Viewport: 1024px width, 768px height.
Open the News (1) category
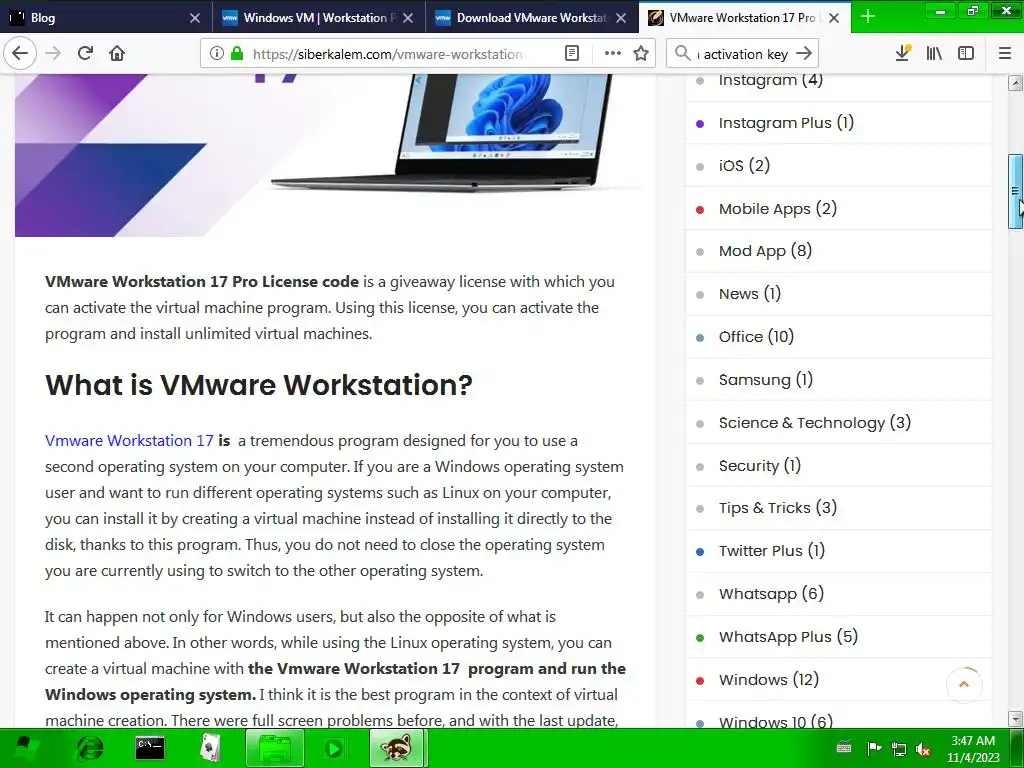[750, 295]
